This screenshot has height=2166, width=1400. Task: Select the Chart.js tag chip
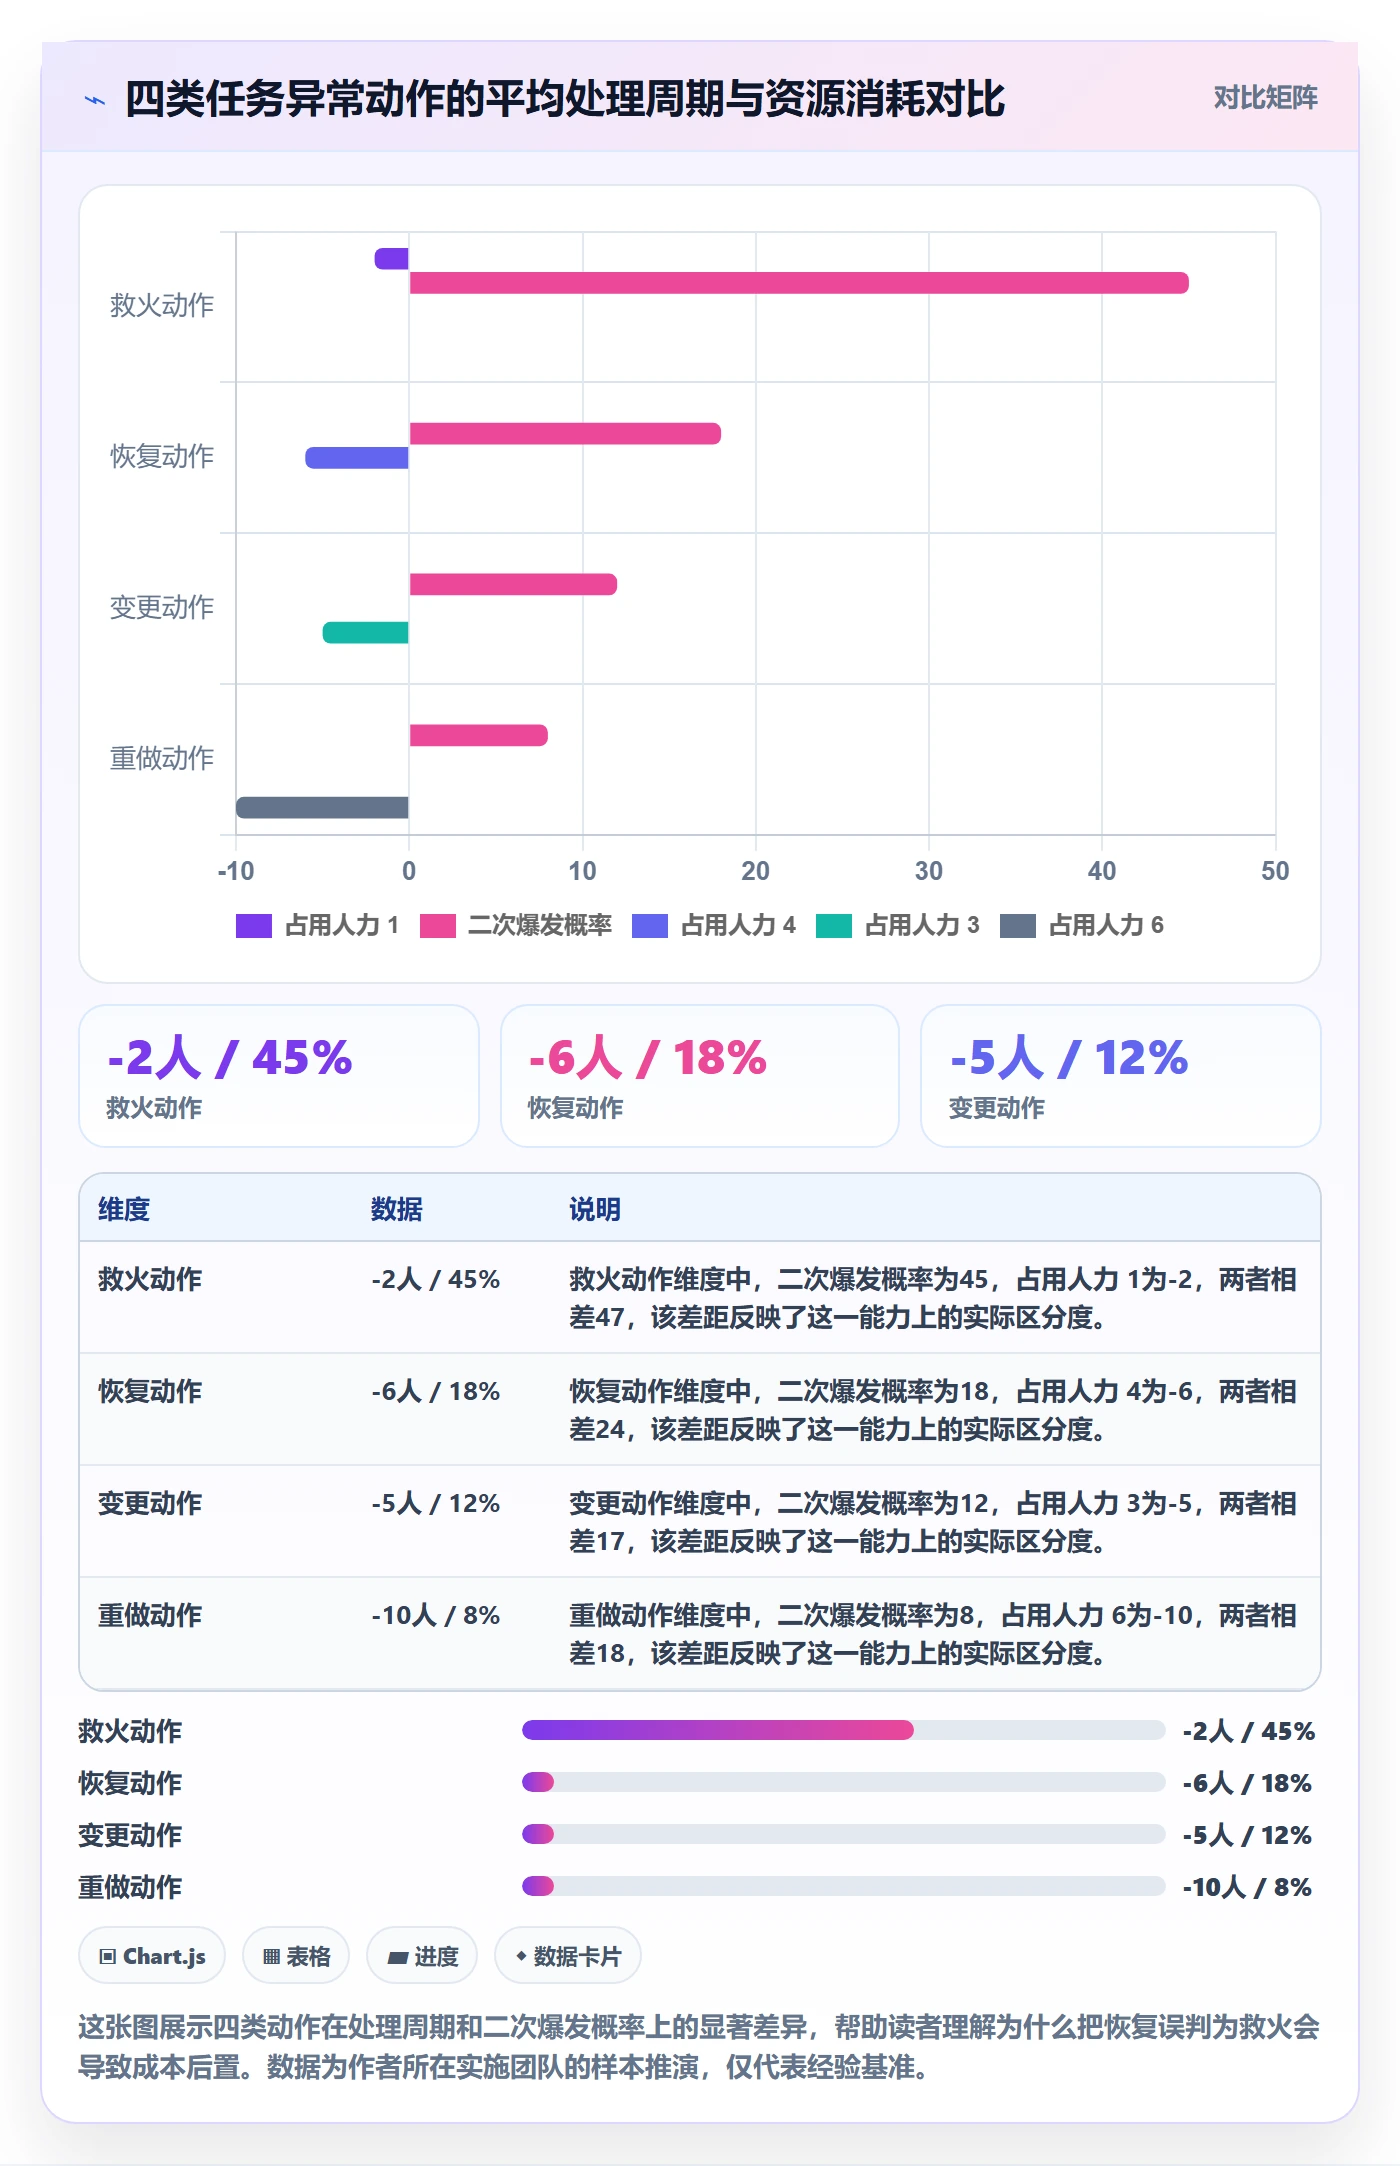click(x=152, y=1955)
